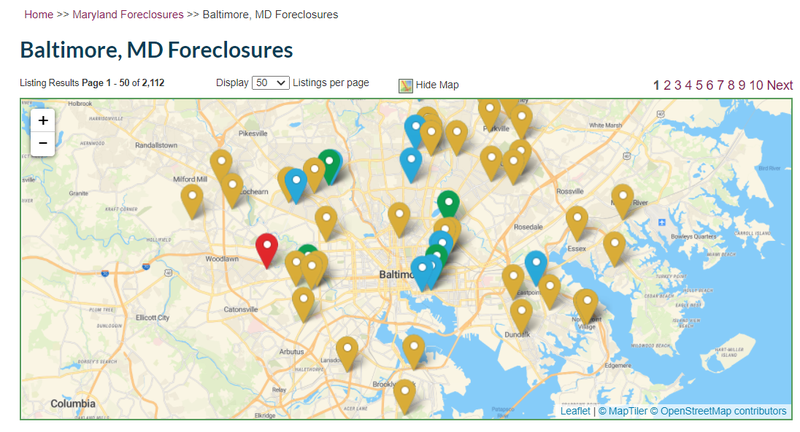Go to results page 4
The width and height of the screenshot is (800, 432).
pos(688,85)
